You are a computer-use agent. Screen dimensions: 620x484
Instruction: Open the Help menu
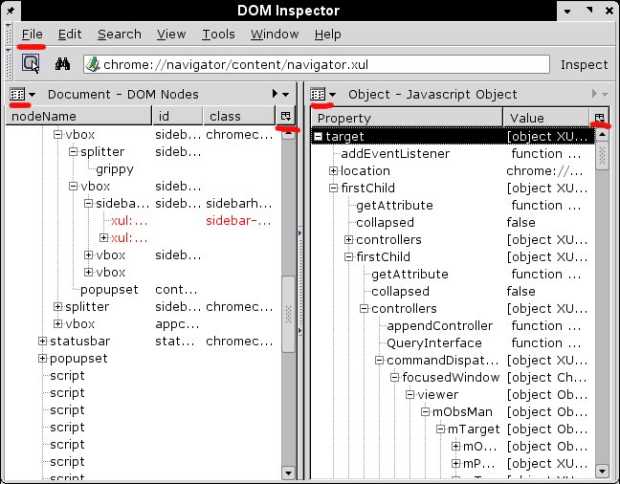coord(328,34)
